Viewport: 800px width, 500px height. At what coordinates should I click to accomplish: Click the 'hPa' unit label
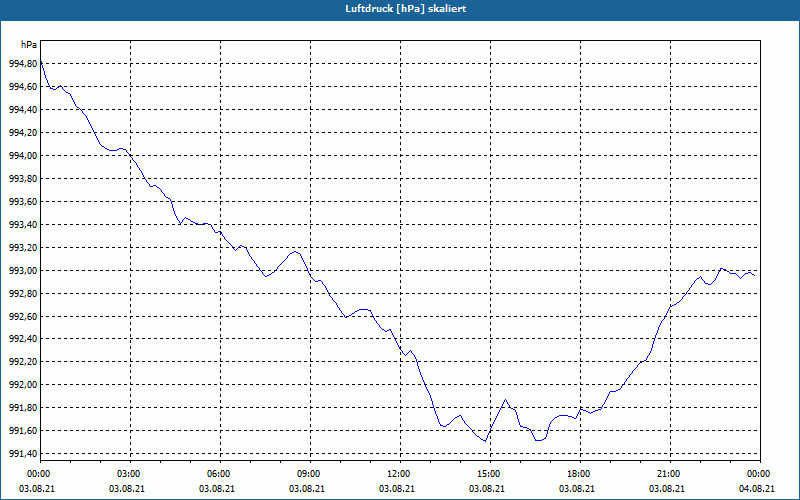[x=29, y=45]
